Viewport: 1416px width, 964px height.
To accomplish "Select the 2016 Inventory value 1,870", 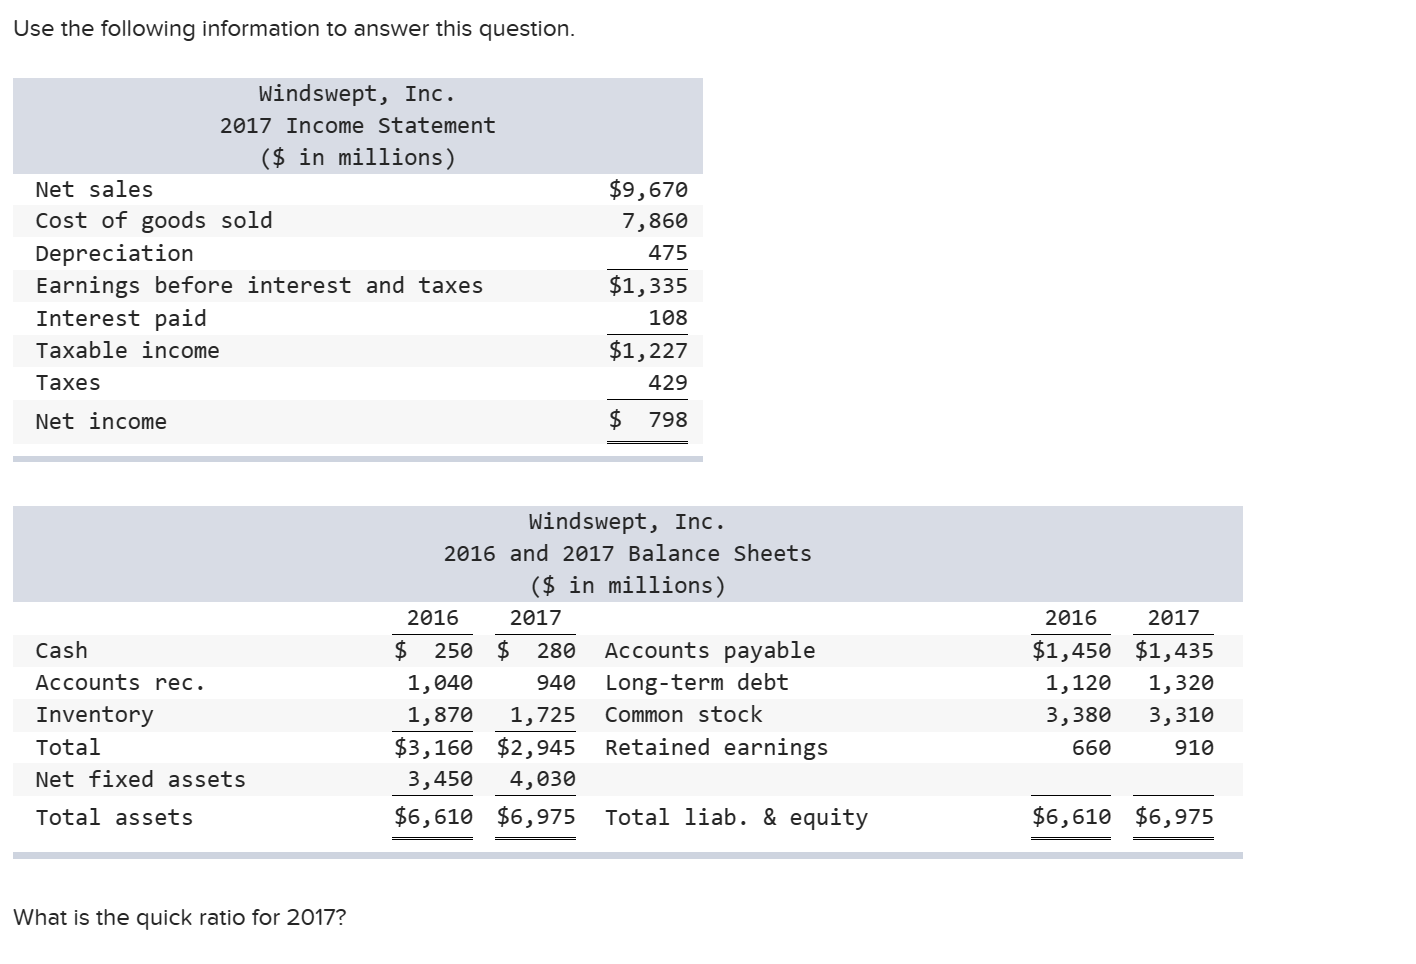I will tap(440, 715).
